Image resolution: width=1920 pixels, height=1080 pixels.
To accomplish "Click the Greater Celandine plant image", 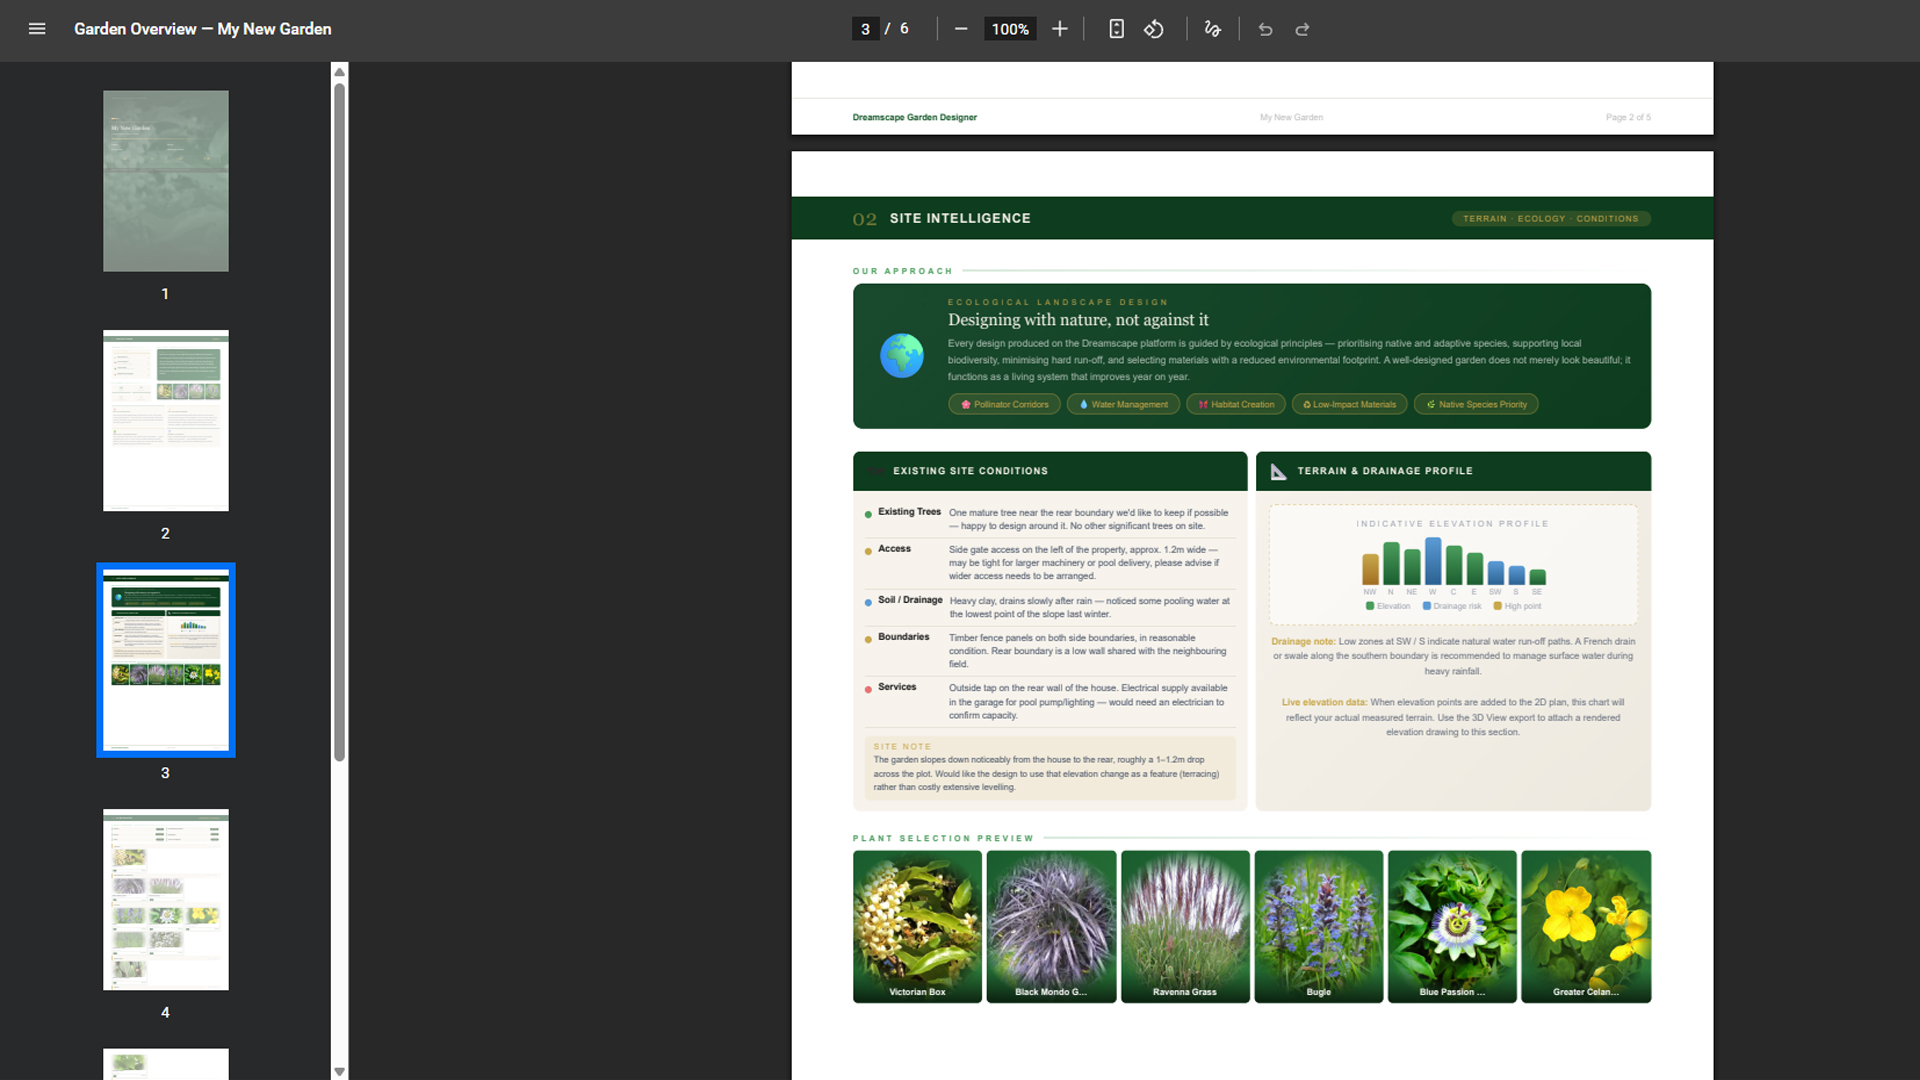I will [1586, 926].
